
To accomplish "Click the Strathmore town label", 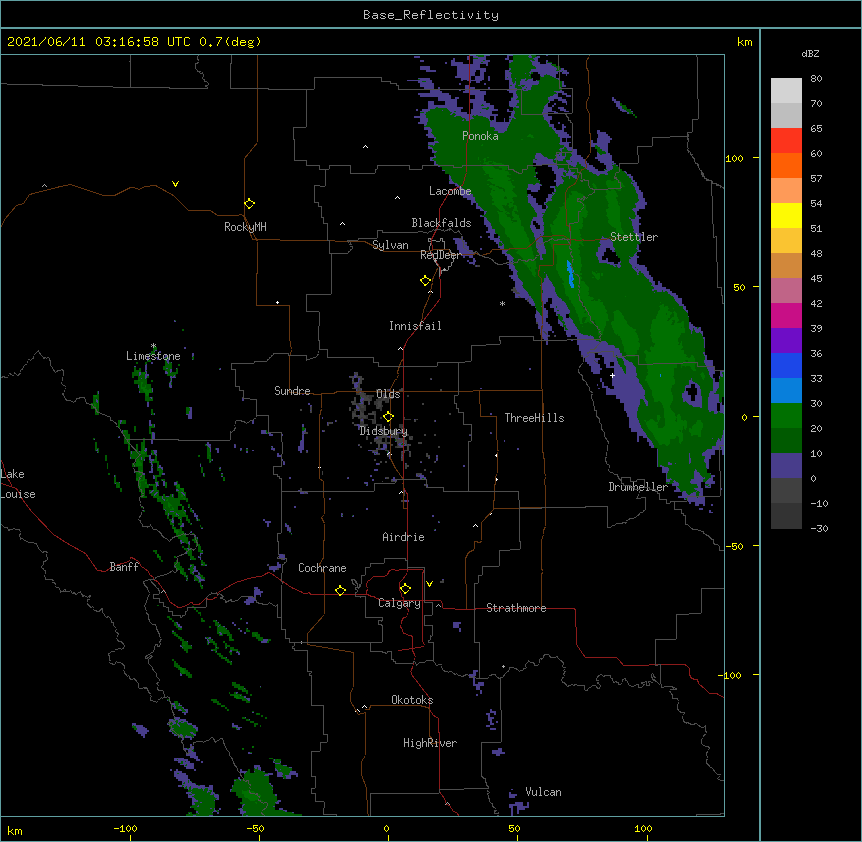I will click(516, 608).
